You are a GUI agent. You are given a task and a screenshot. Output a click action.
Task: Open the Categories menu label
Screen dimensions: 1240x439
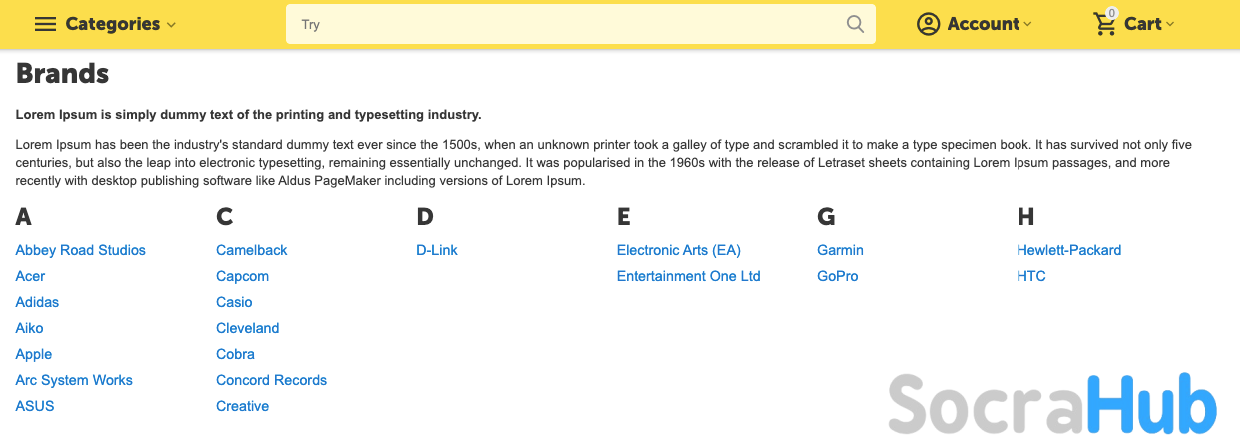(113, 24)
